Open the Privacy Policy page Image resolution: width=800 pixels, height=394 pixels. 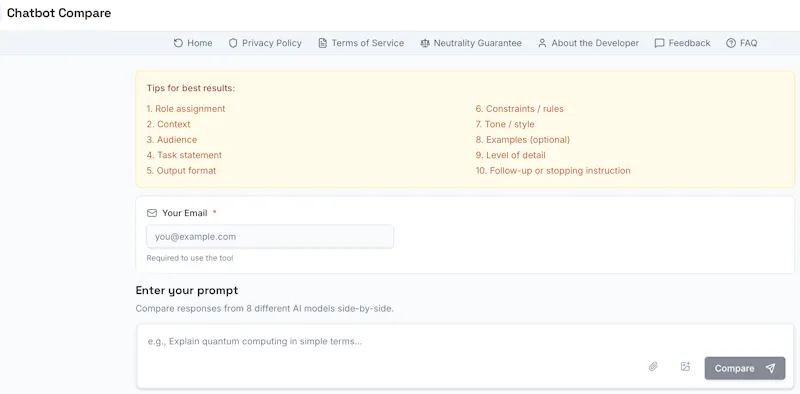(x=265, y=43)
